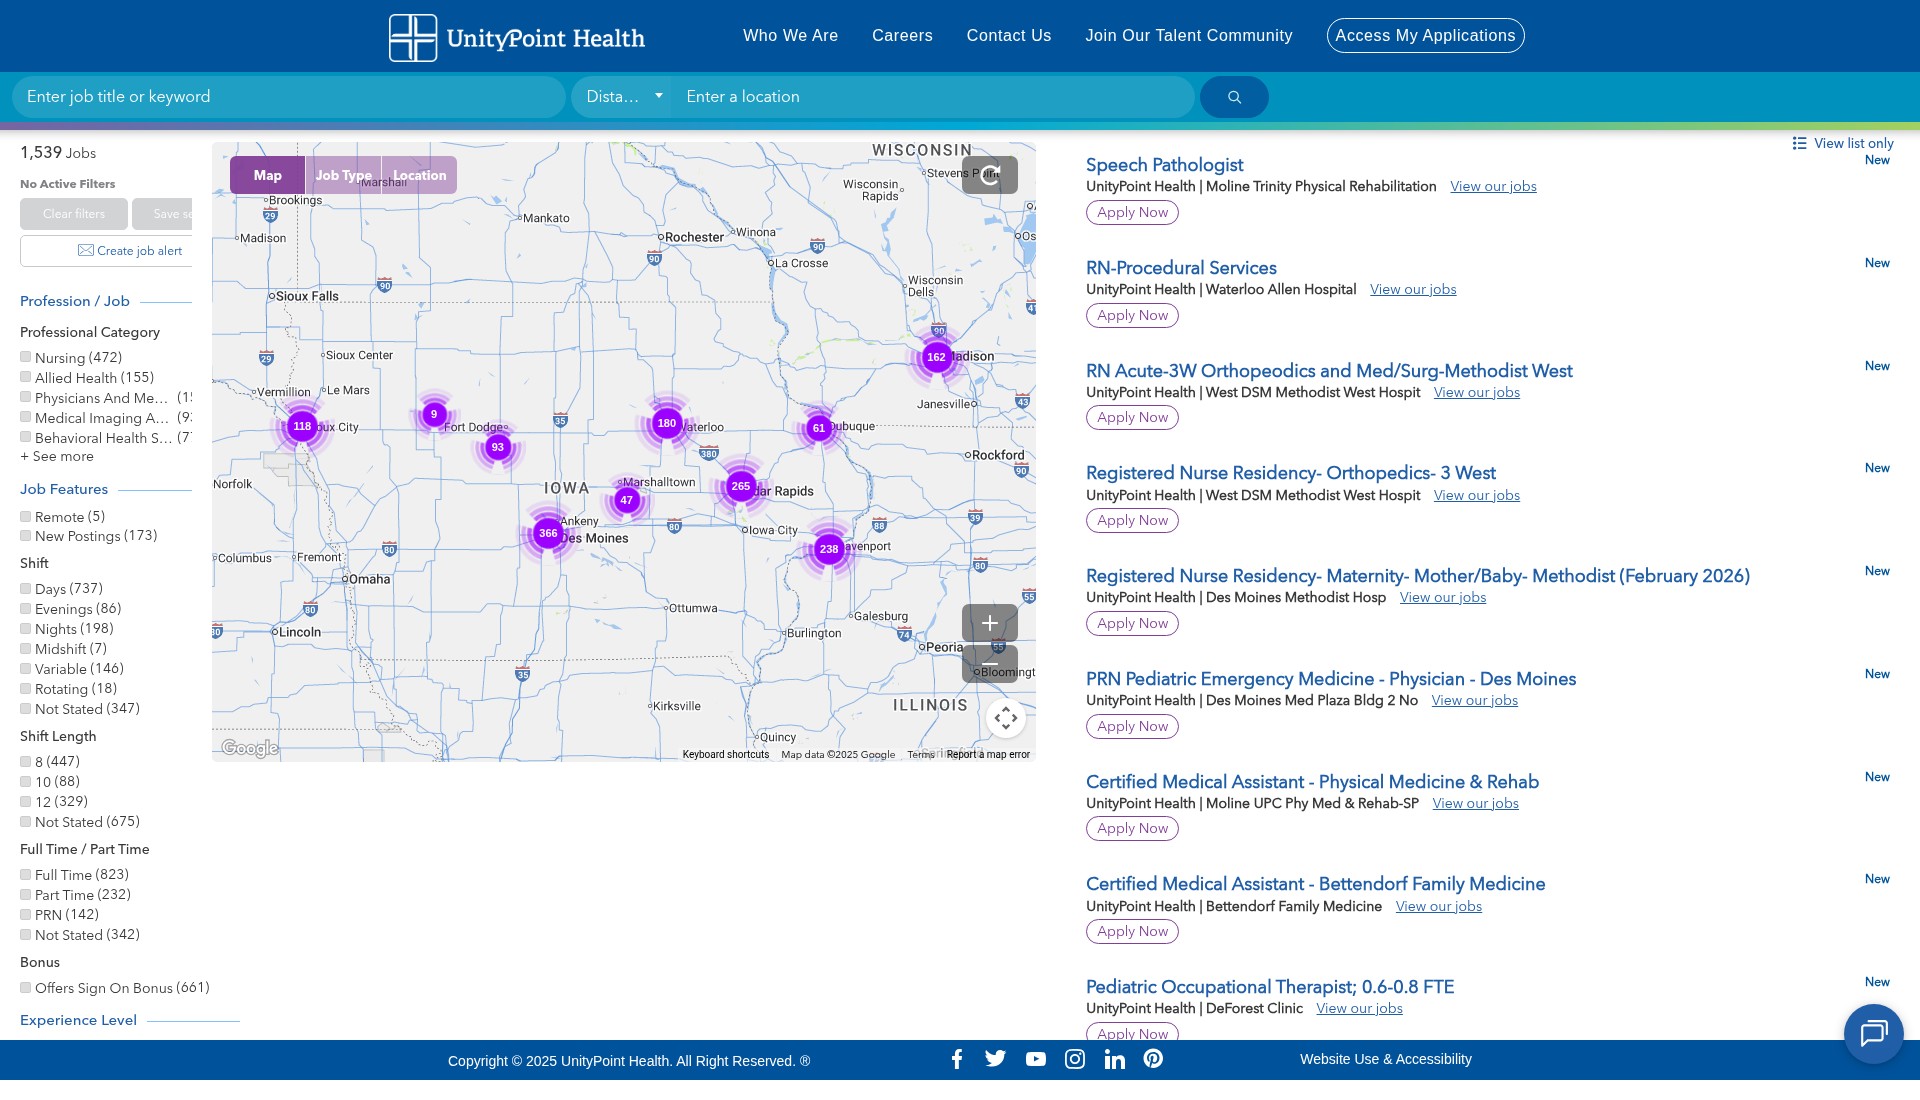Check the Nights (198) shift filter

(x=26, y=629)
